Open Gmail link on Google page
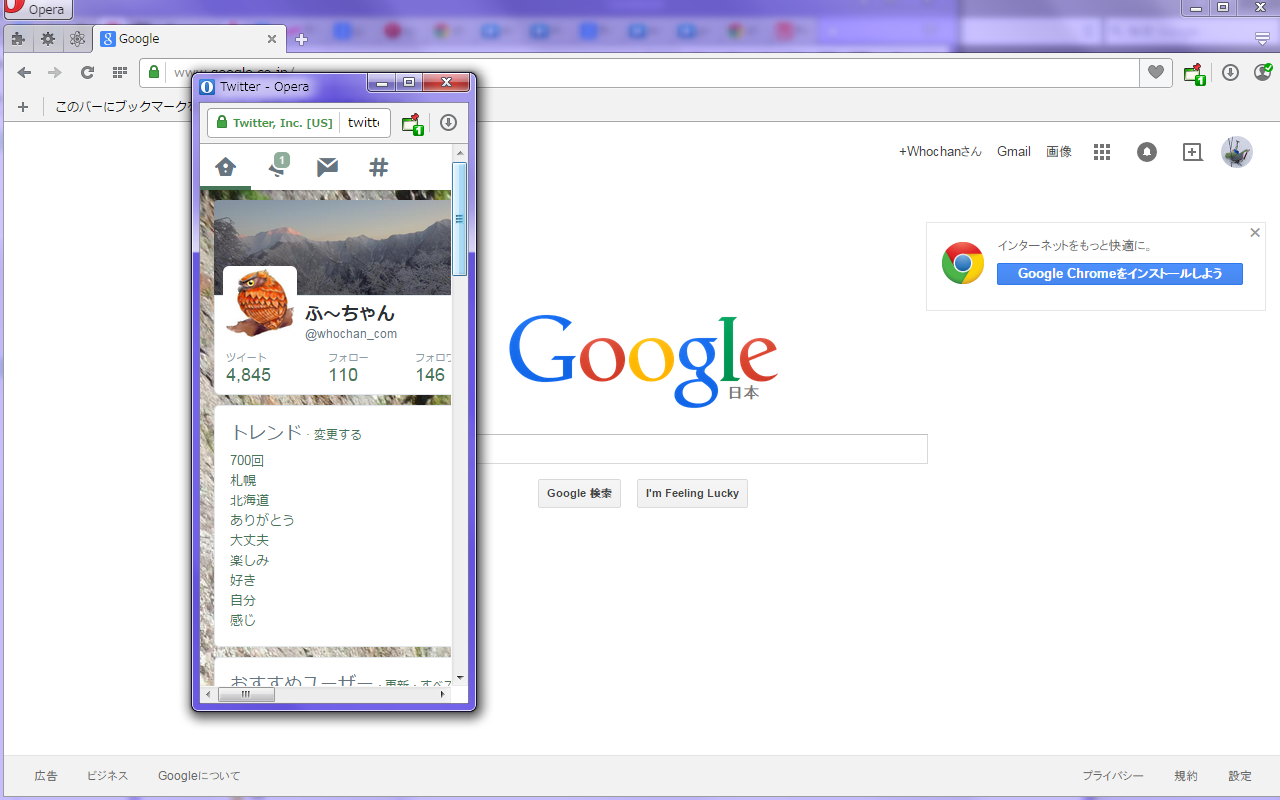Viewport: 1280px width, 800px height. pyautogui.click(x=1014, y=151)
